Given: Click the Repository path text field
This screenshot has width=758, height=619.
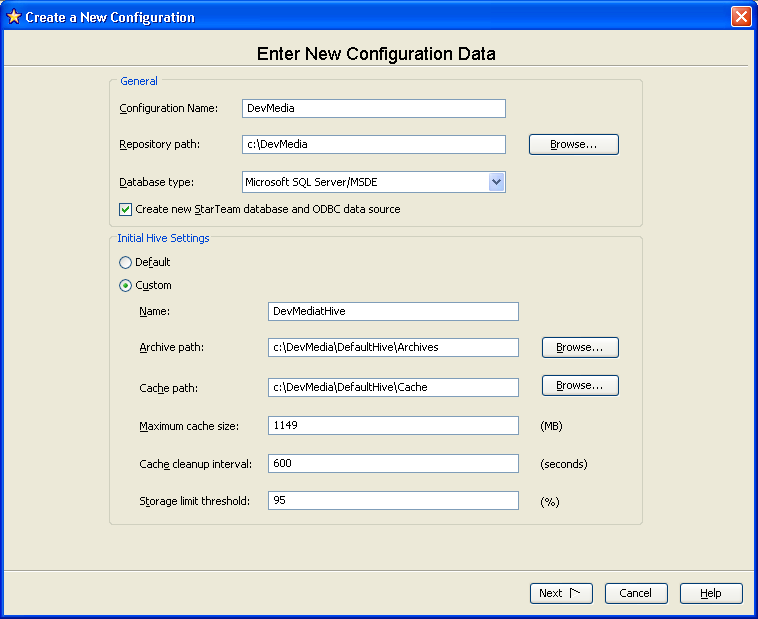Looking at the screenshot, I should pyautogui.click(x=373, y=145).
